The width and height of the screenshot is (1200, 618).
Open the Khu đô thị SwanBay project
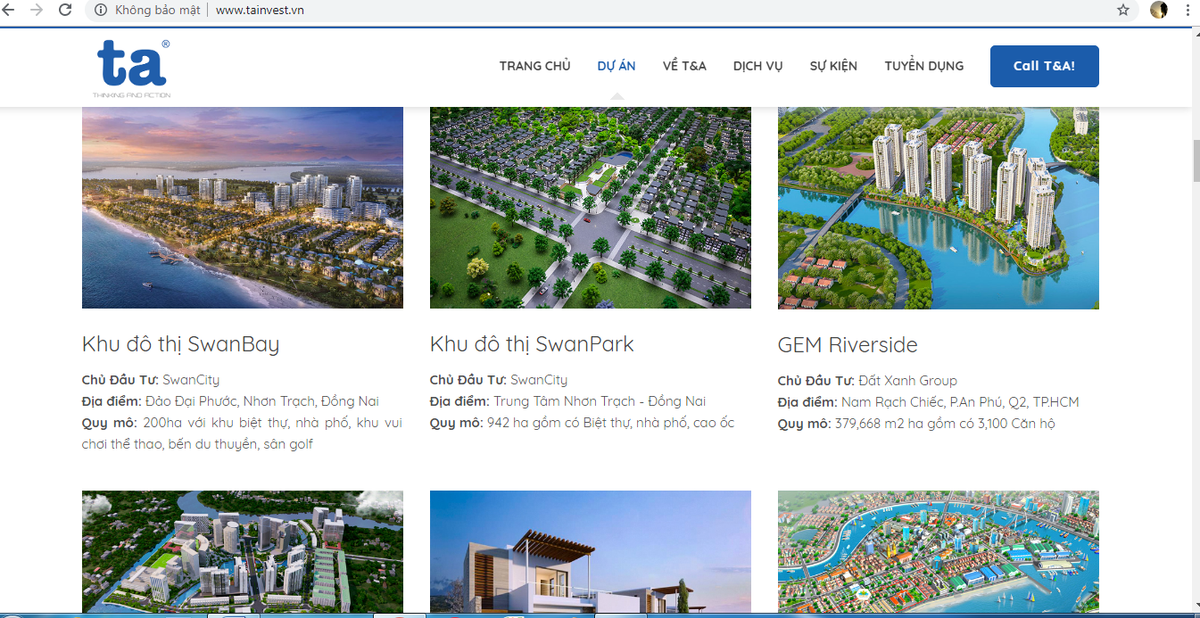(181, 344)
